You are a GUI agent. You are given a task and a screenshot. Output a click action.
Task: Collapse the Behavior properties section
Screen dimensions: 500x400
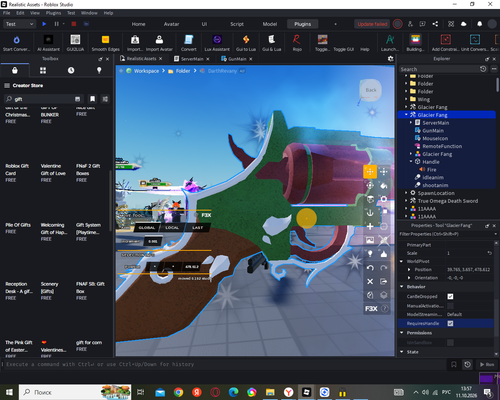[402, 287]
